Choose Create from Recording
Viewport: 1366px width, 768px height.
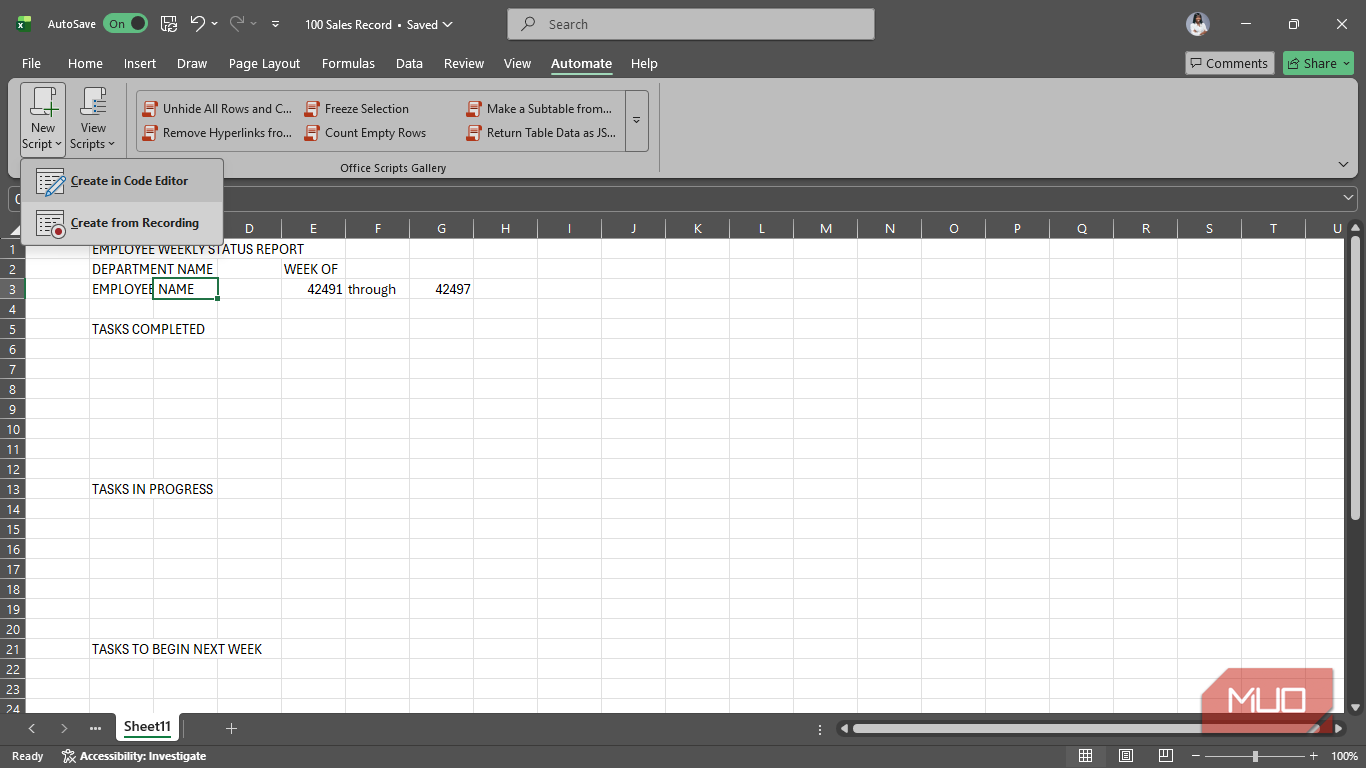pos(122,223)
